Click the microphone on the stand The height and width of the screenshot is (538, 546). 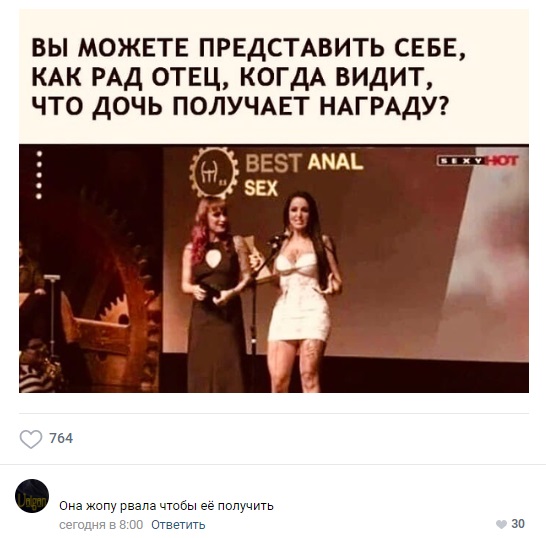pyautogui.click(x=277, y=239)
